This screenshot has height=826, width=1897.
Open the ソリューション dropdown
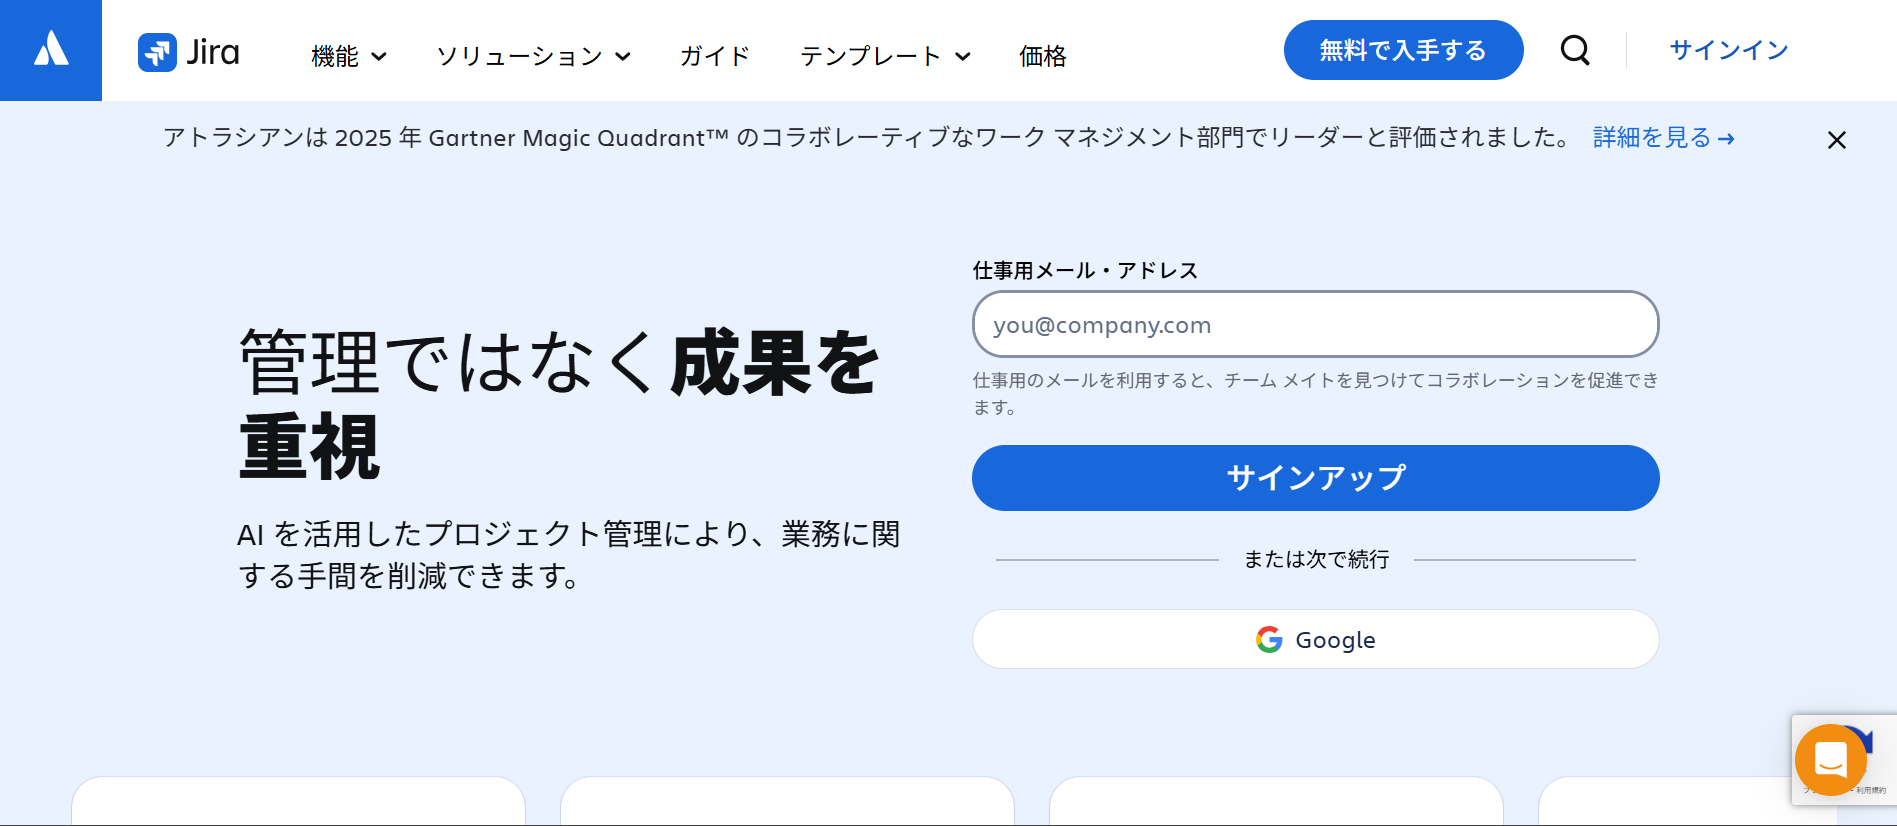pyautogui.click(x=532, y=57)
